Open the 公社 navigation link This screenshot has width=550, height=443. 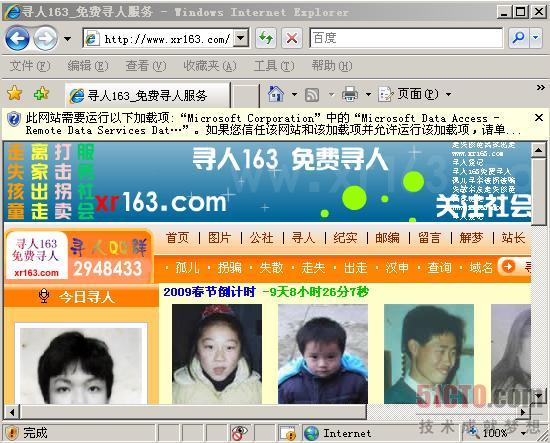point(261,238)
